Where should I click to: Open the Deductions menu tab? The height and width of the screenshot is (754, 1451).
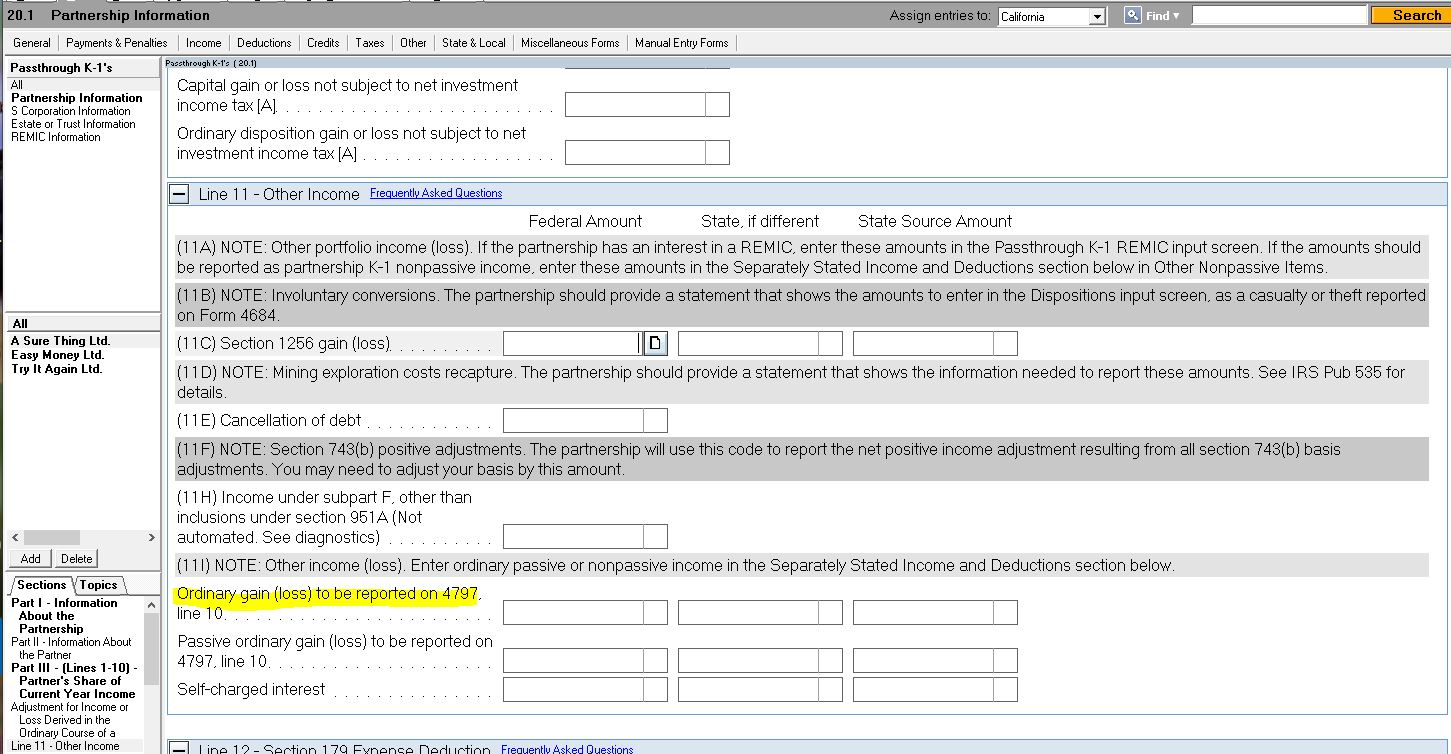coord(264,43)
